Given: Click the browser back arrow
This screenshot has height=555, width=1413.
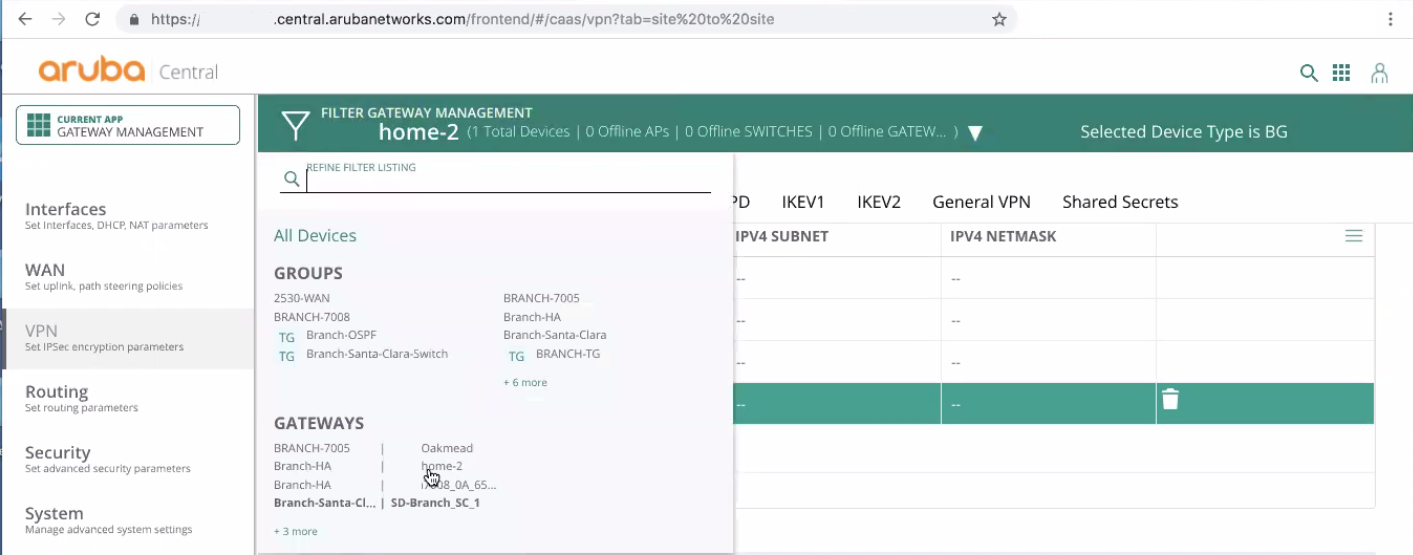Looking at the screenshot, I should point(25,19).
